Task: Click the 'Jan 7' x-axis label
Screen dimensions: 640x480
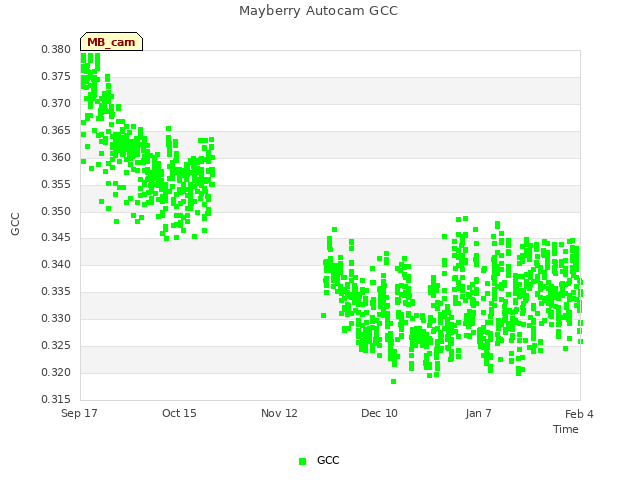Action: tap(478, 413)
